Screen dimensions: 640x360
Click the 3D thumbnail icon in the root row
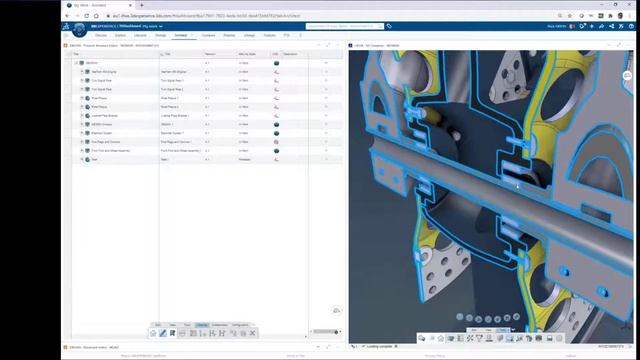(276, 63)
